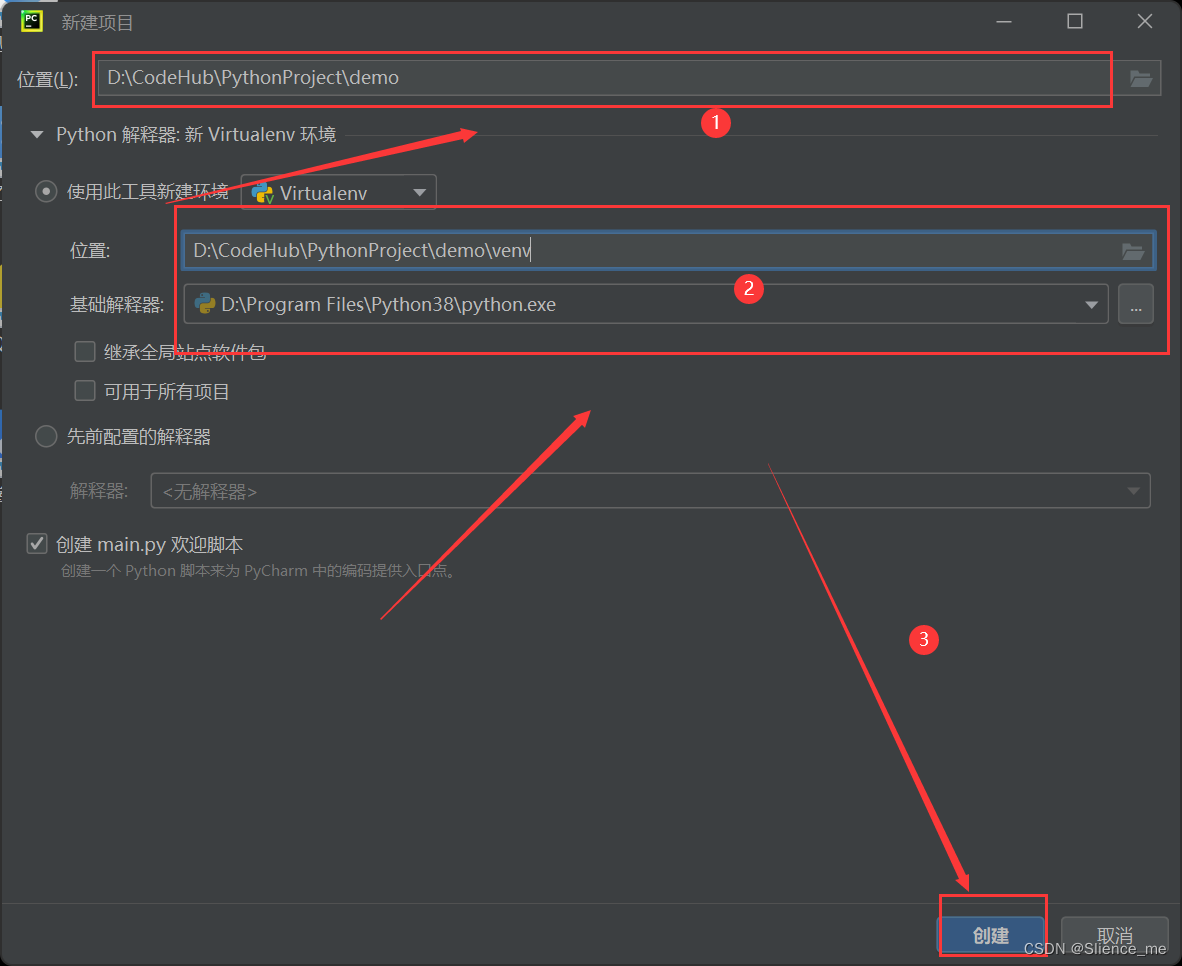Viewport: 1182px width, 966px height.
Task: Click venv location input field
Action: [x=668, y=251]
